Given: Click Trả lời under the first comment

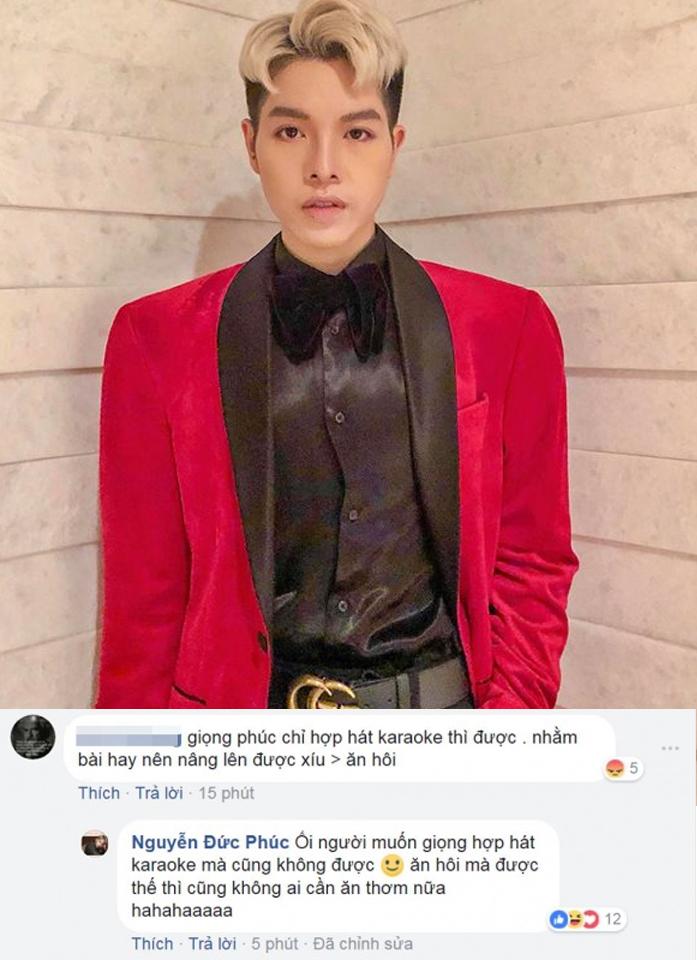Looking at the screenshot, I should [x=159, y=793].
